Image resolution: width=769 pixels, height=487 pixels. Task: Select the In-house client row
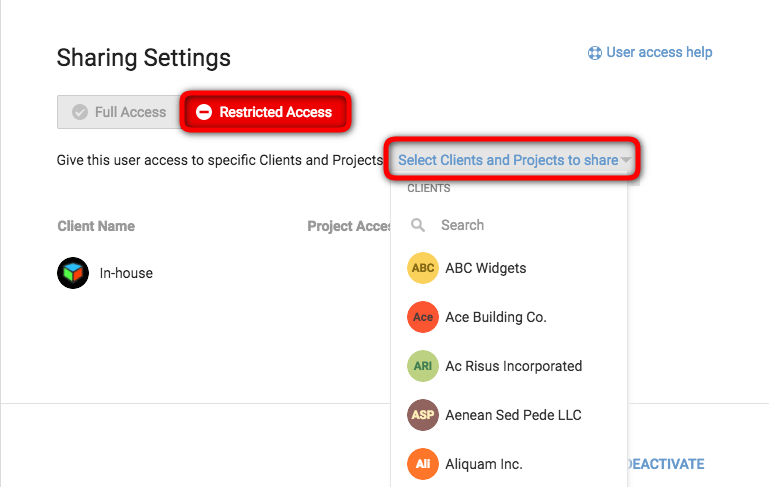click(223, 273)
